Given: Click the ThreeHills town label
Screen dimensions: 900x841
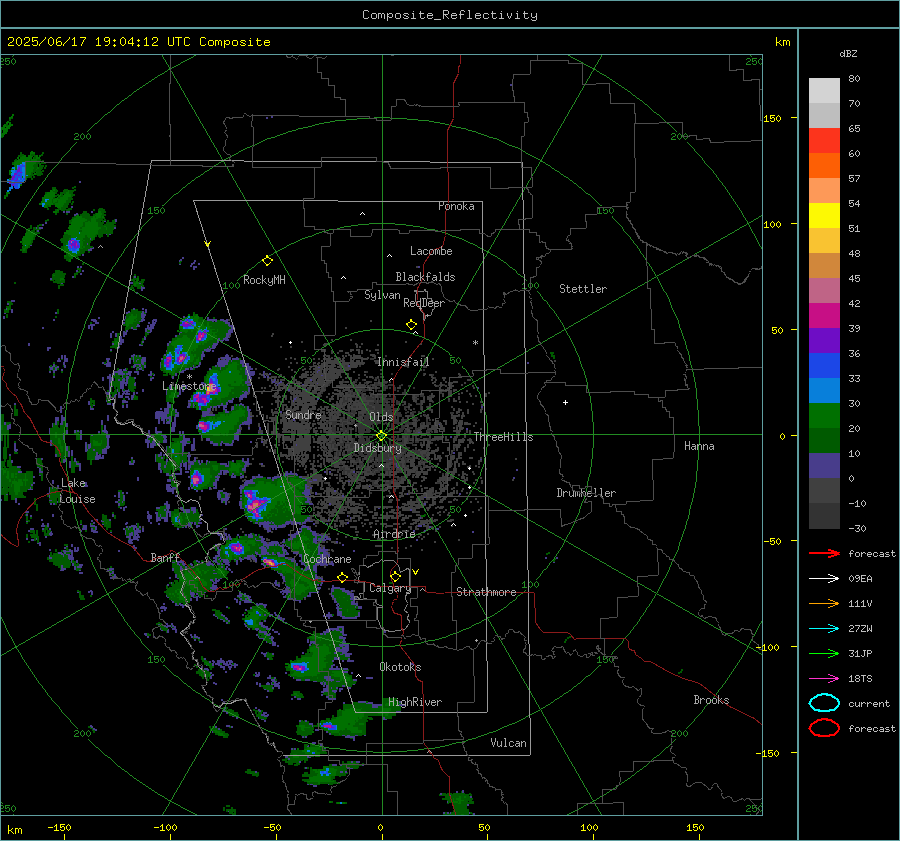Looking at the screenshot, I should (503, 437).
